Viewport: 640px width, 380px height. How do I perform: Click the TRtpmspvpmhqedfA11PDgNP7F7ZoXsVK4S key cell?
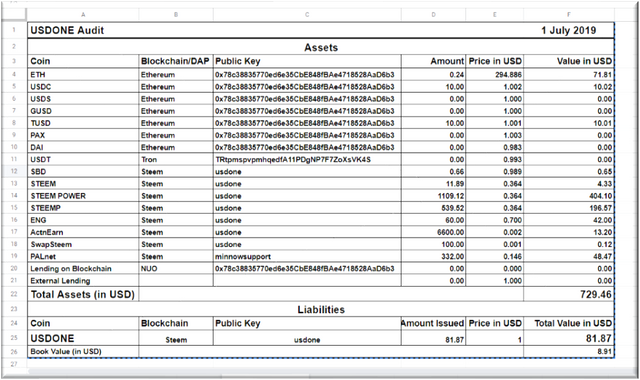click(307, 160)
